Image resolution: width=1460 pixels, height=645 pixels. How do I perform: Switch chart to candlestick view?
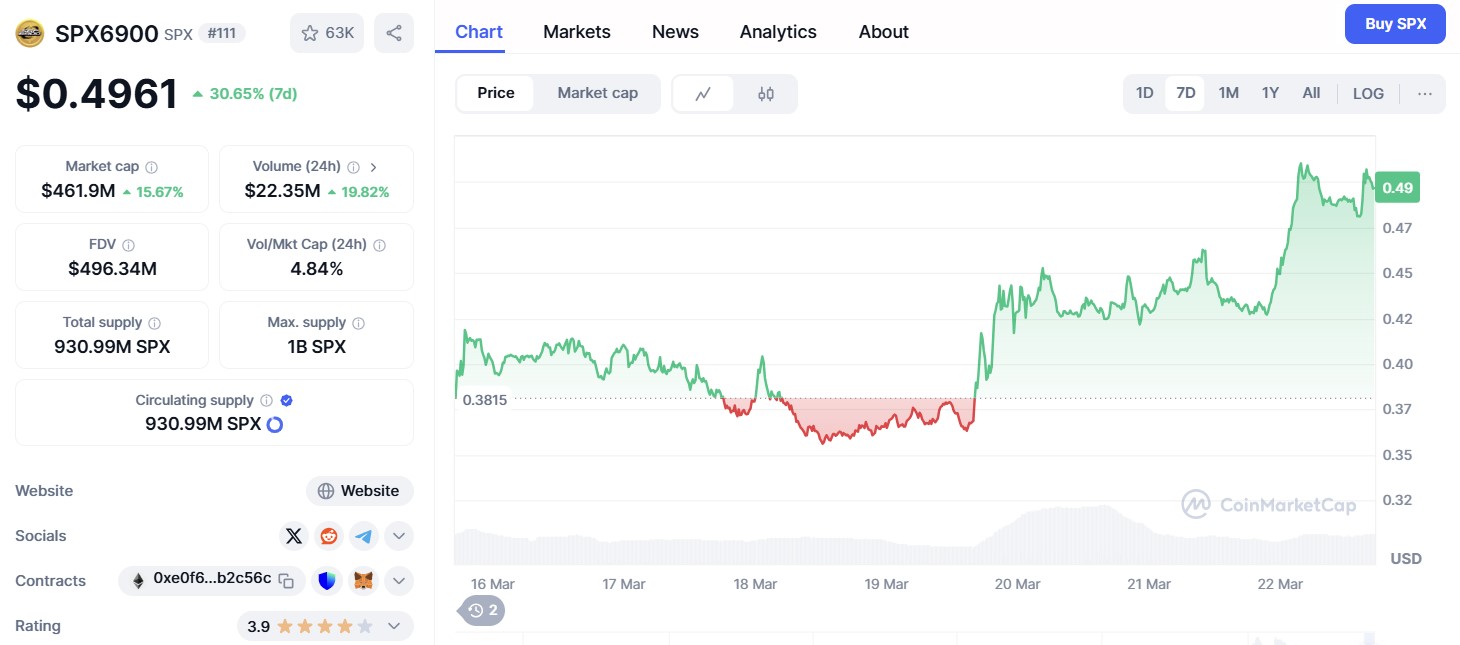(766, 94)
